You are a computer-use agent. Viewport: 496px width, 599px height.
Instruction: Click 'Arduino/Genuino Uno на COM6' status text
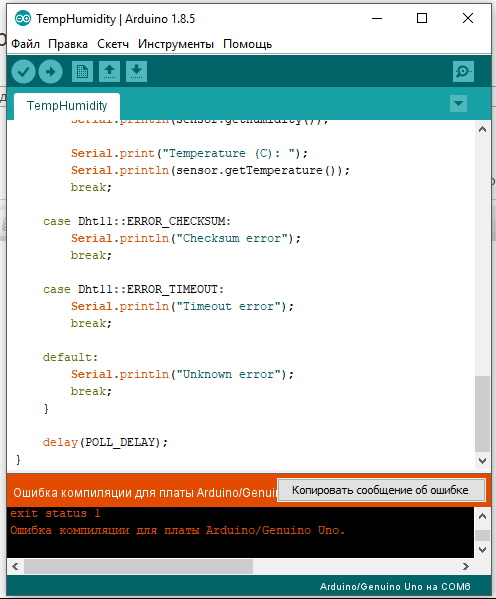pyautogui.click(x=395, y=586)
